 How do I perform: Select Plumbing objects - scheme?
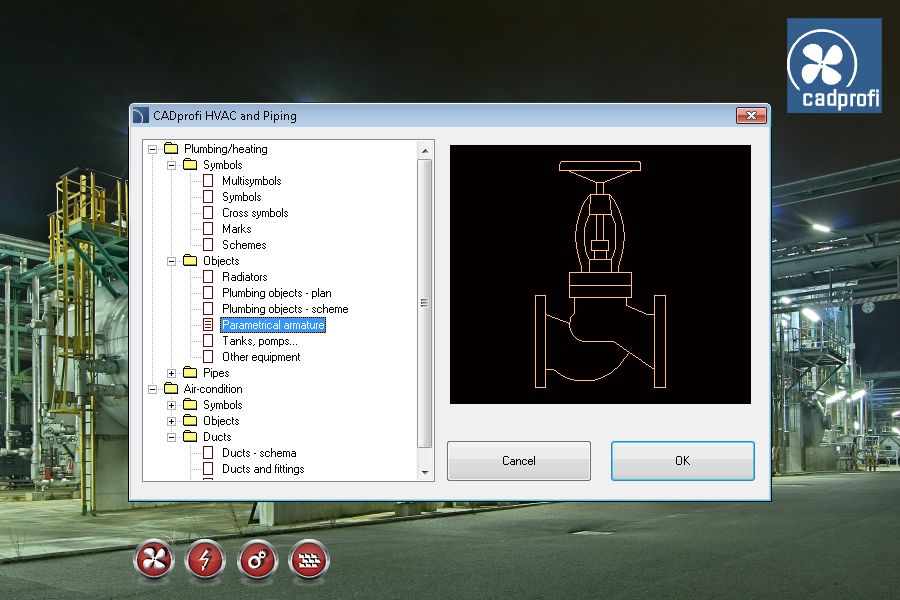coord(285,309)
